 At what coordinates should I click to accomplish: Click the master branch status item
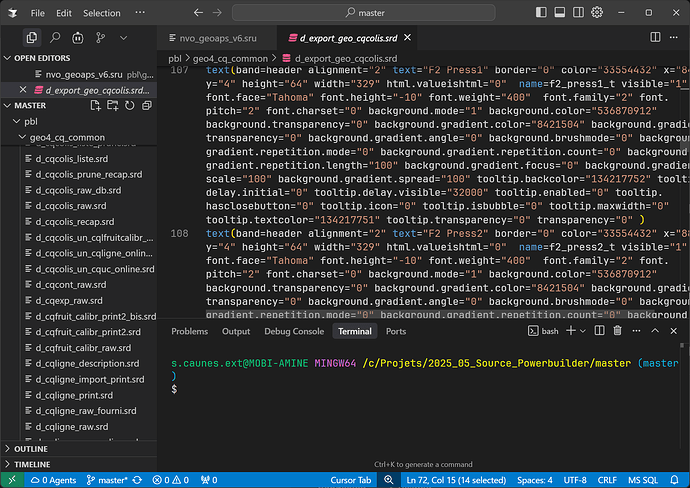(107, 480)
